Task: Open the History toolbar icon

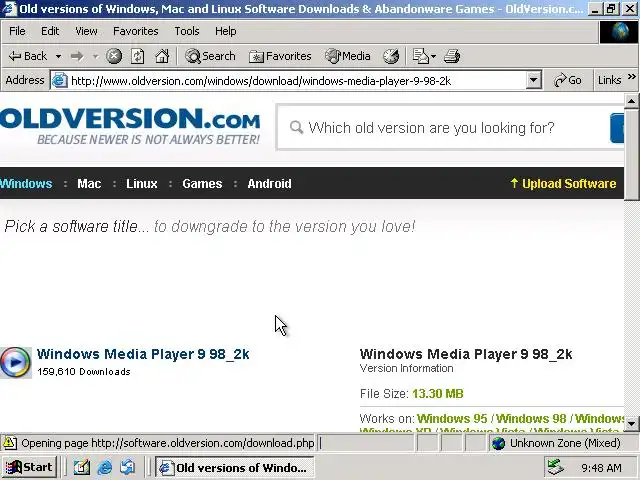Action: tap(391, 56)
